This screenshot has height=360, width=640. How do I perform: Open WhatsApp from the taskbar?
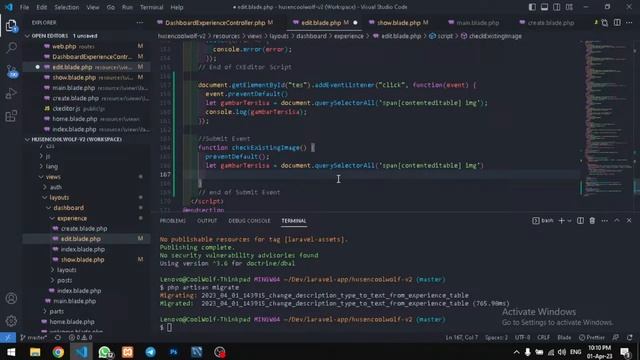[x=105, y=352]
